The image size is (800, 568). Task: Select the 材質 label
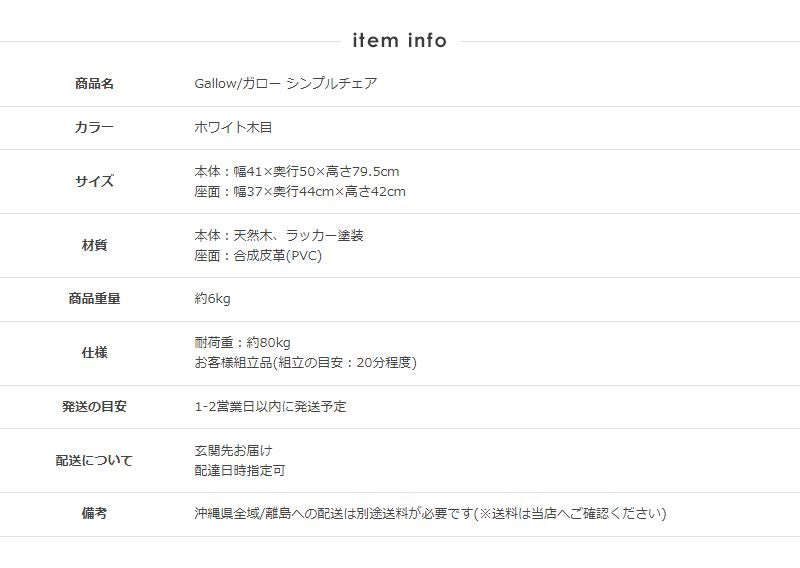[94, 245]
